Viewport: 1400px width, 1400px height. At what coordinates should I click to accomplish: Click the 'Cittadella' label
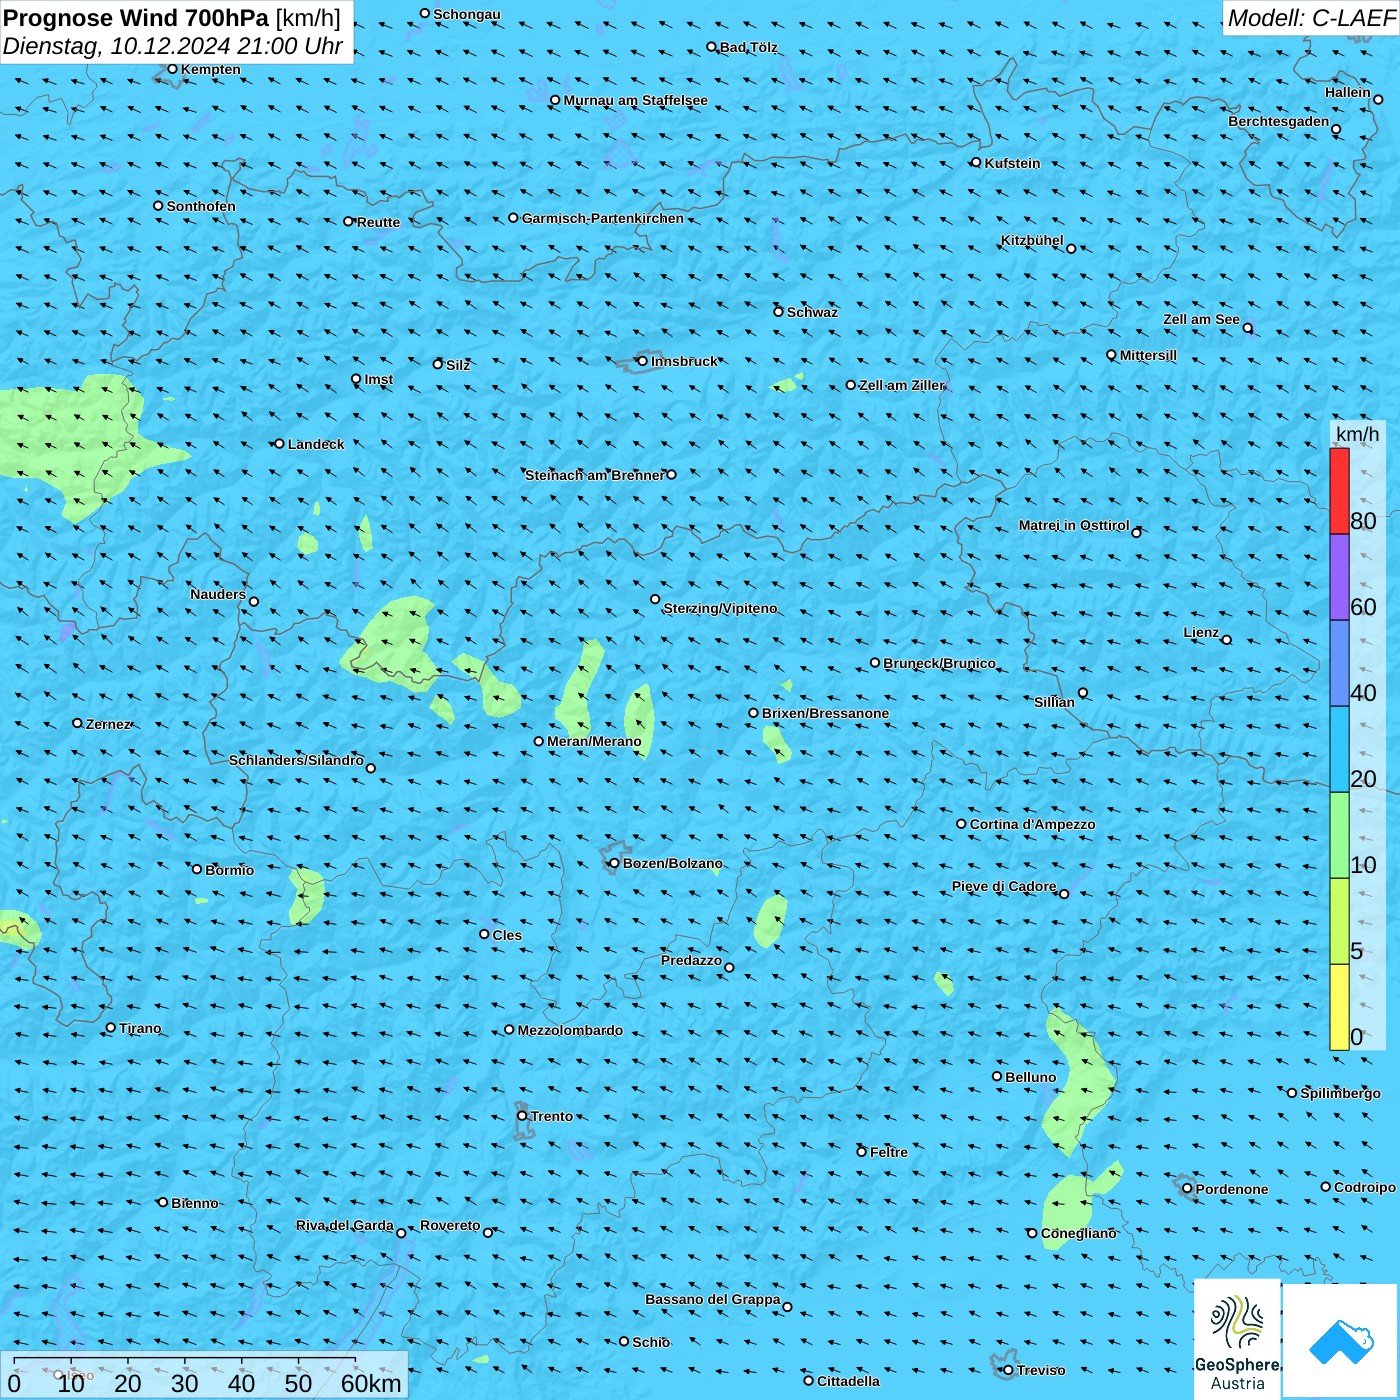pos(848,1381)
